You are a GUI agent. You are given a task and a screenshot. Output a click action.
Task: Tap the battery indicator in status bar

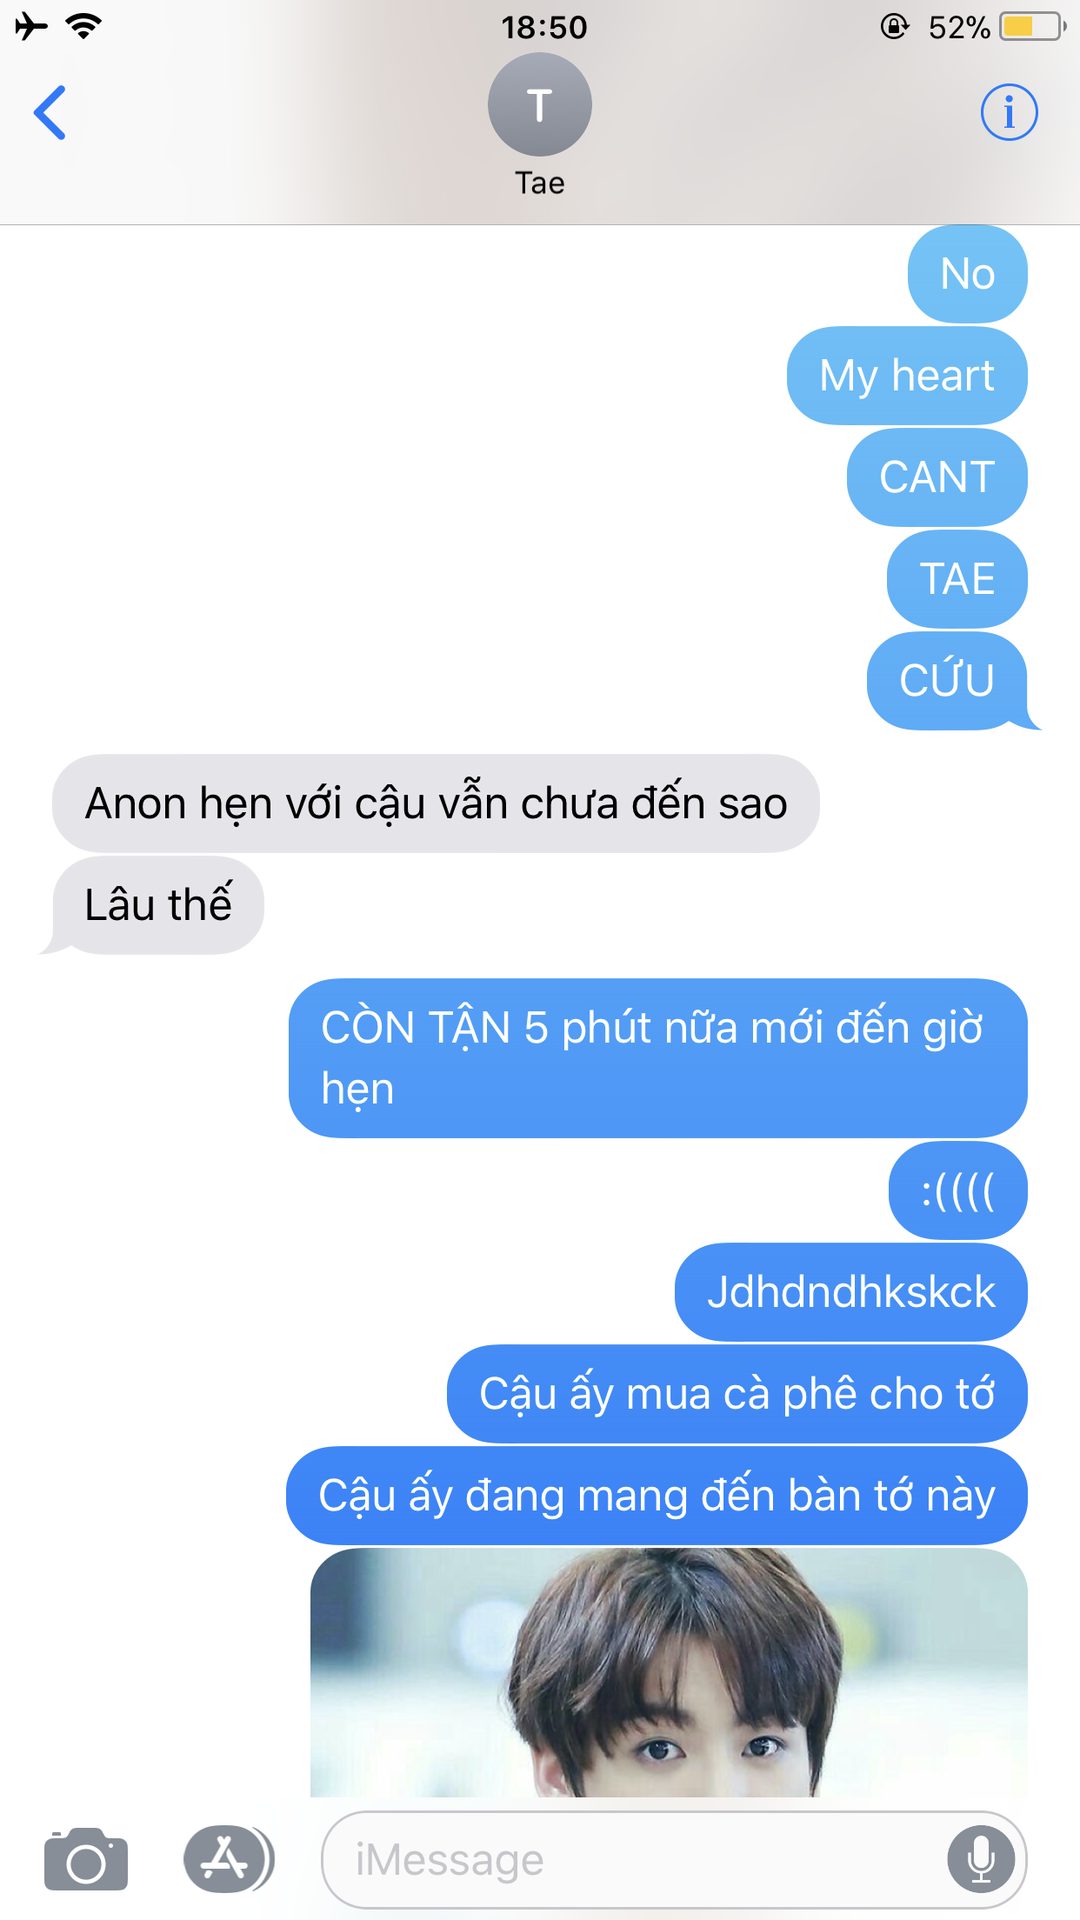[1033, 27]
